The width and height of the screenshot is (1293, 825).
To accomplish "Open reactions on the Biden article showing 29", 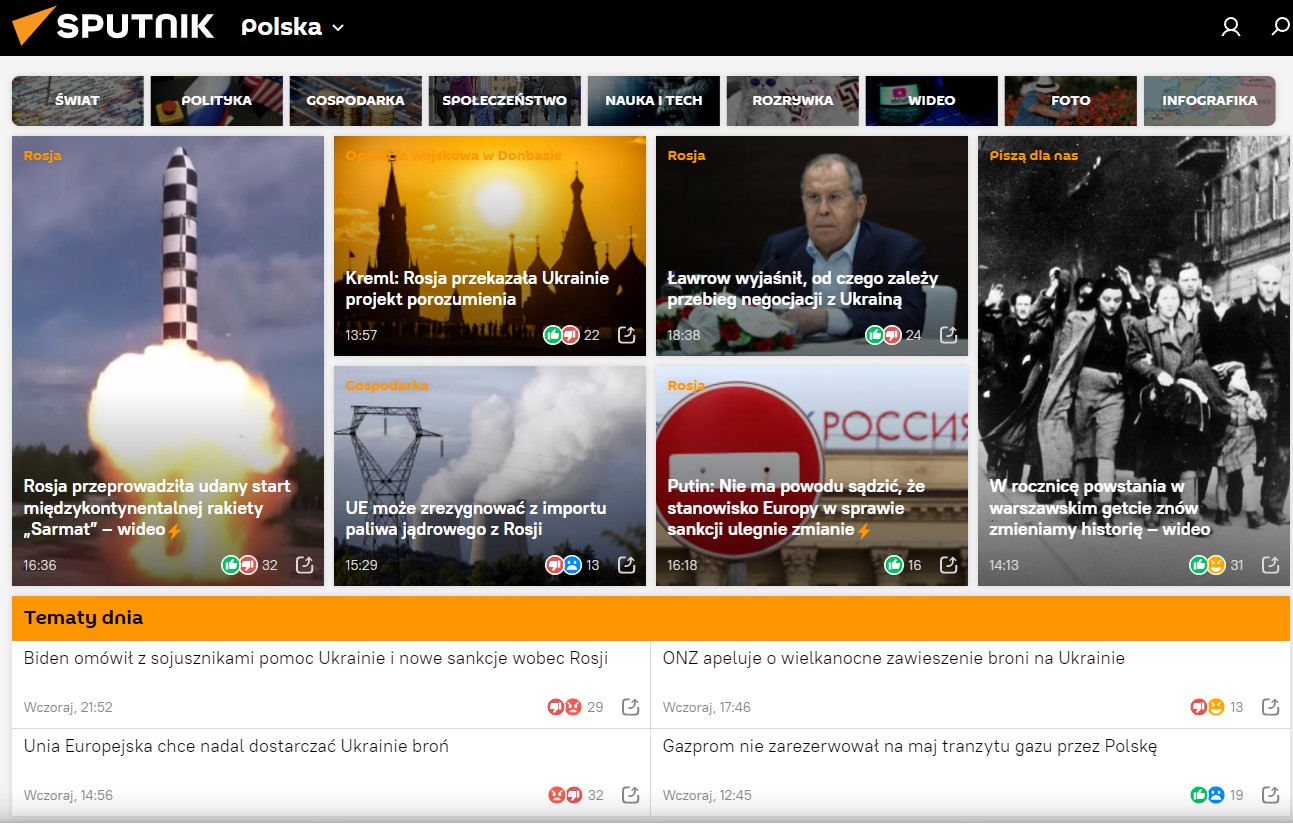I will click(575, 707).
